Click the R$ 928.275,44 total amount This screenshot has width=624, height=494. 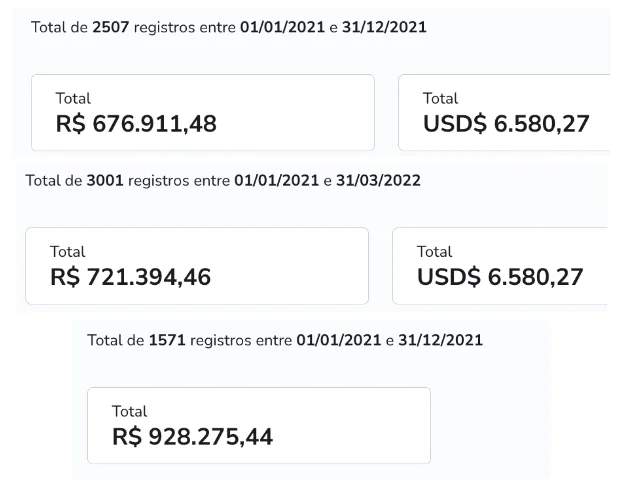[193, 437]
